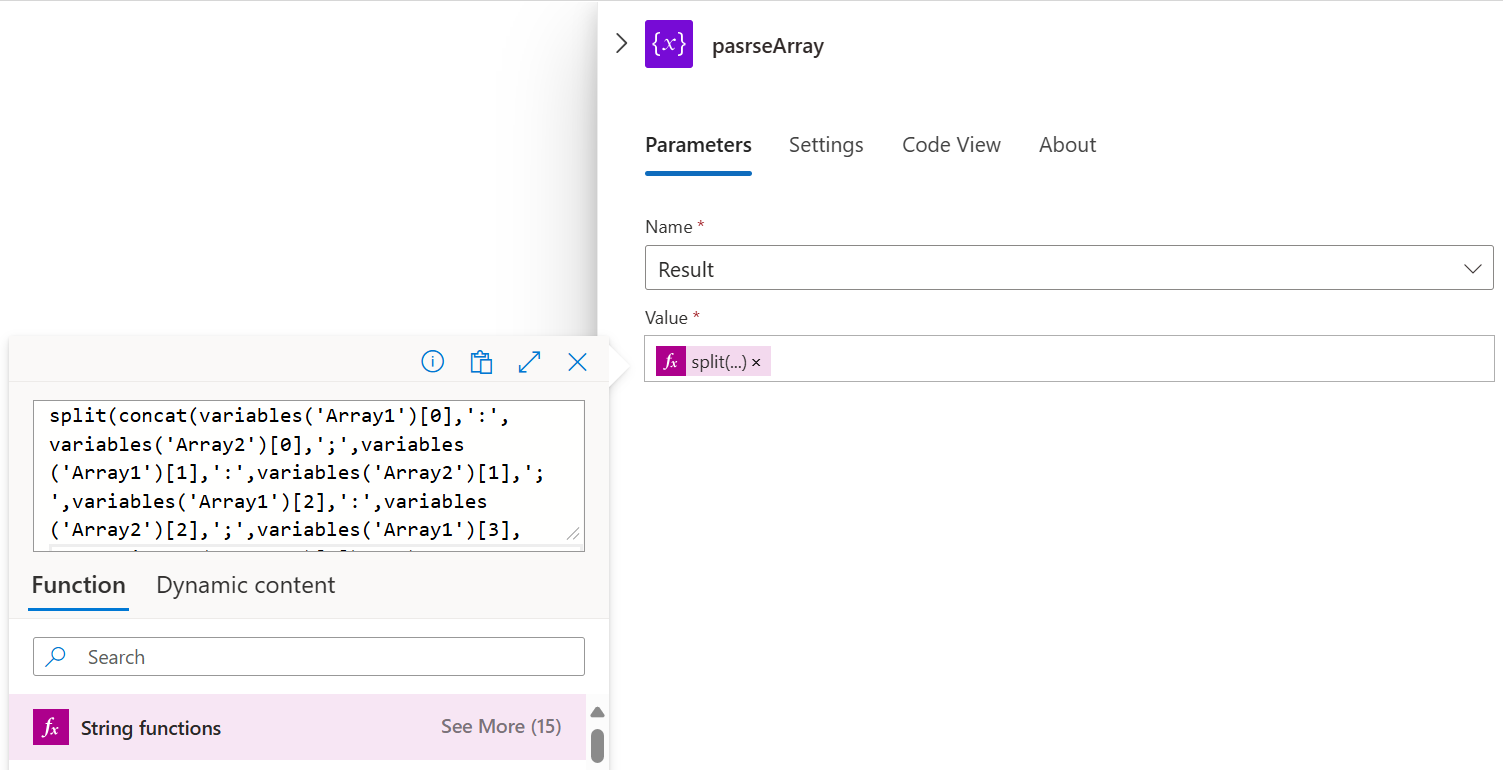This screenshot has height=770, width=1503.
Task: Collapse the pasrseArray action with the chevron
Action: click(622, 43)
